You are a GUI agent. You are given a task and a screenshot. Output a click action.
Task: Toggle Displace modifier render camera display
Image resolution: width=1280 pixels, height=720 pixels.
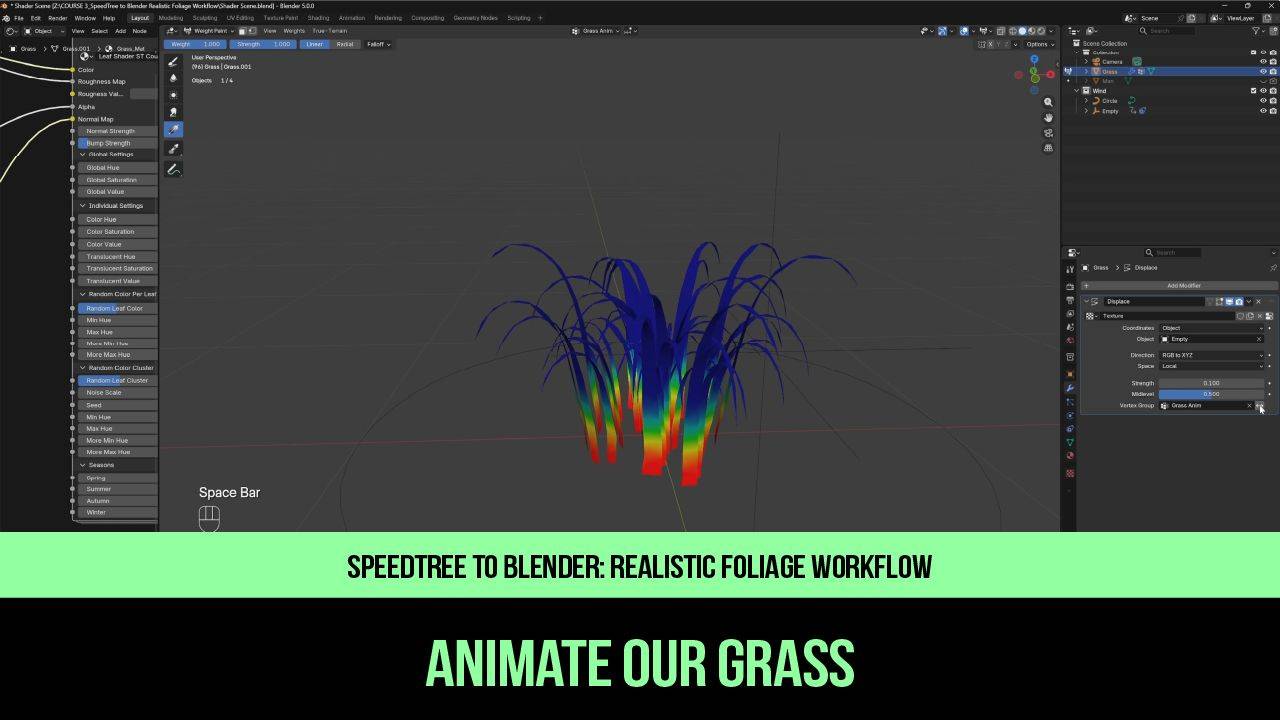(1239, 301)
